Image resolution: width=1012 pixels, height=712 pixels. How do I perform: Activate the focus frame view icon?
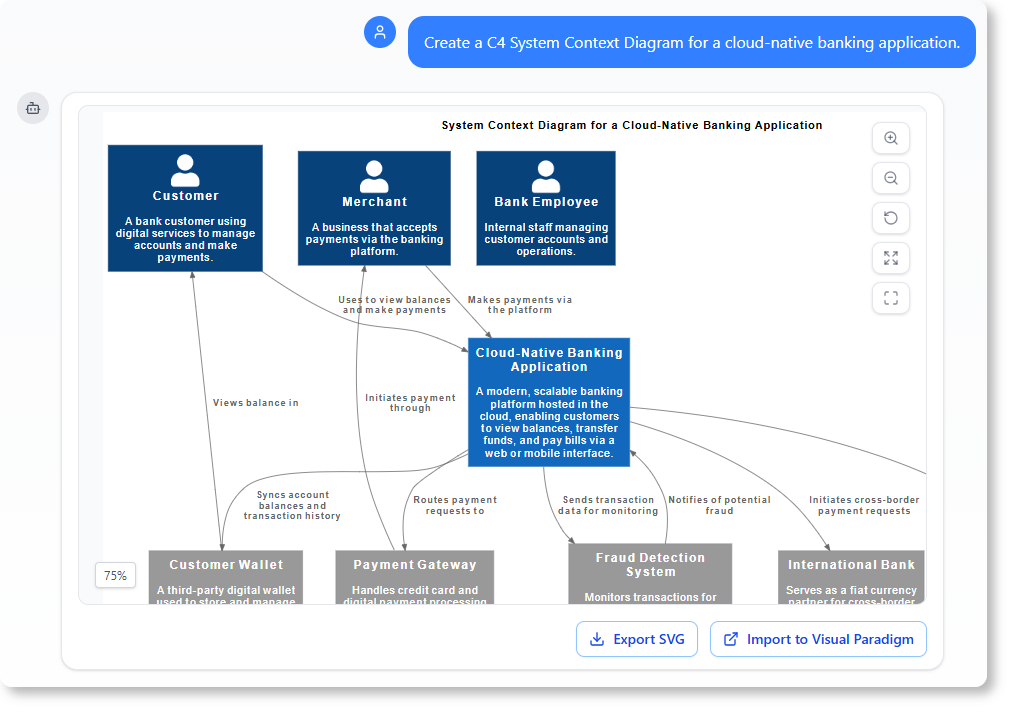tap(890, 298)
